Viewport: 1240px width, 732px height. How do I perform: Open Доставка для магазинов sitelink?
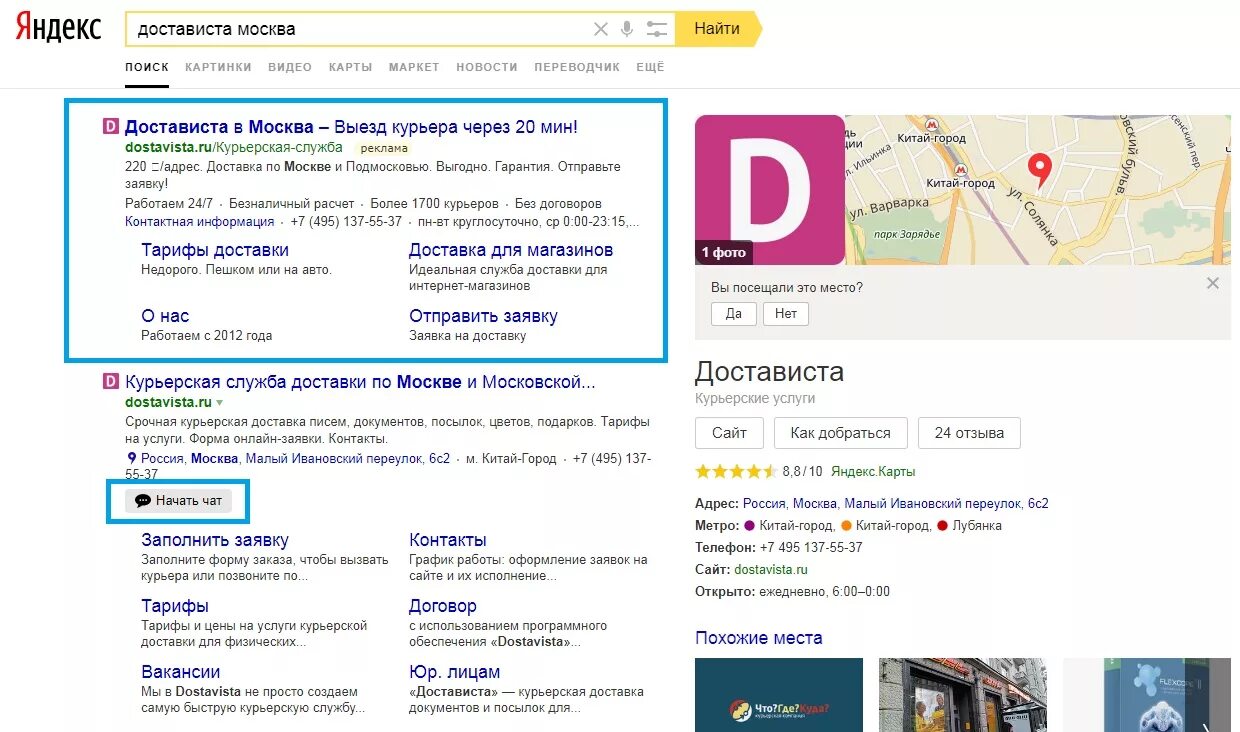(511, 250)
